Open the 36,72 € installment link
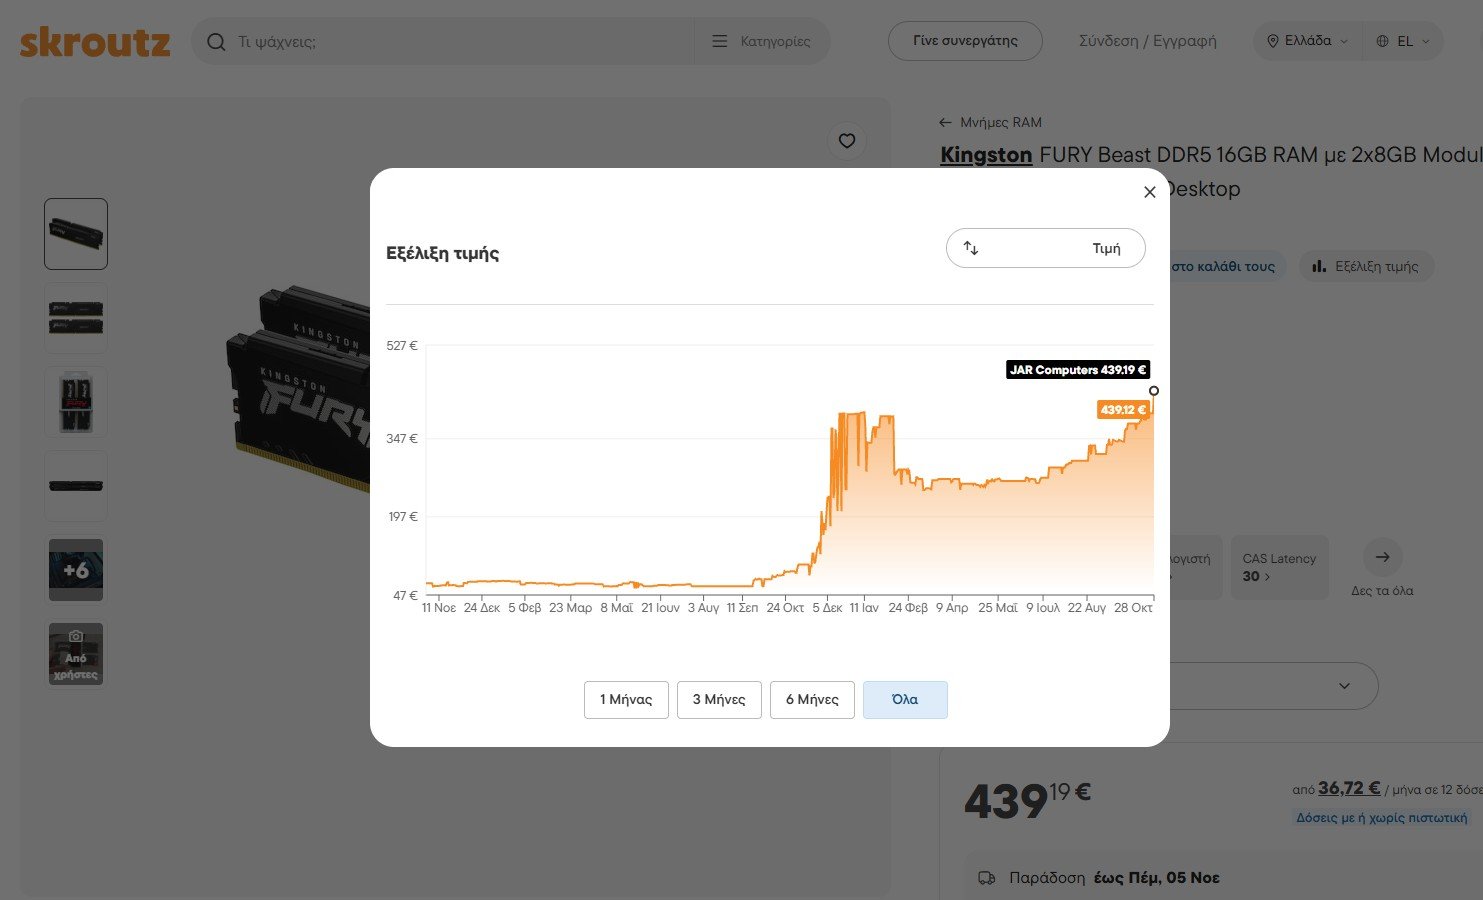 coord(1349,788)
